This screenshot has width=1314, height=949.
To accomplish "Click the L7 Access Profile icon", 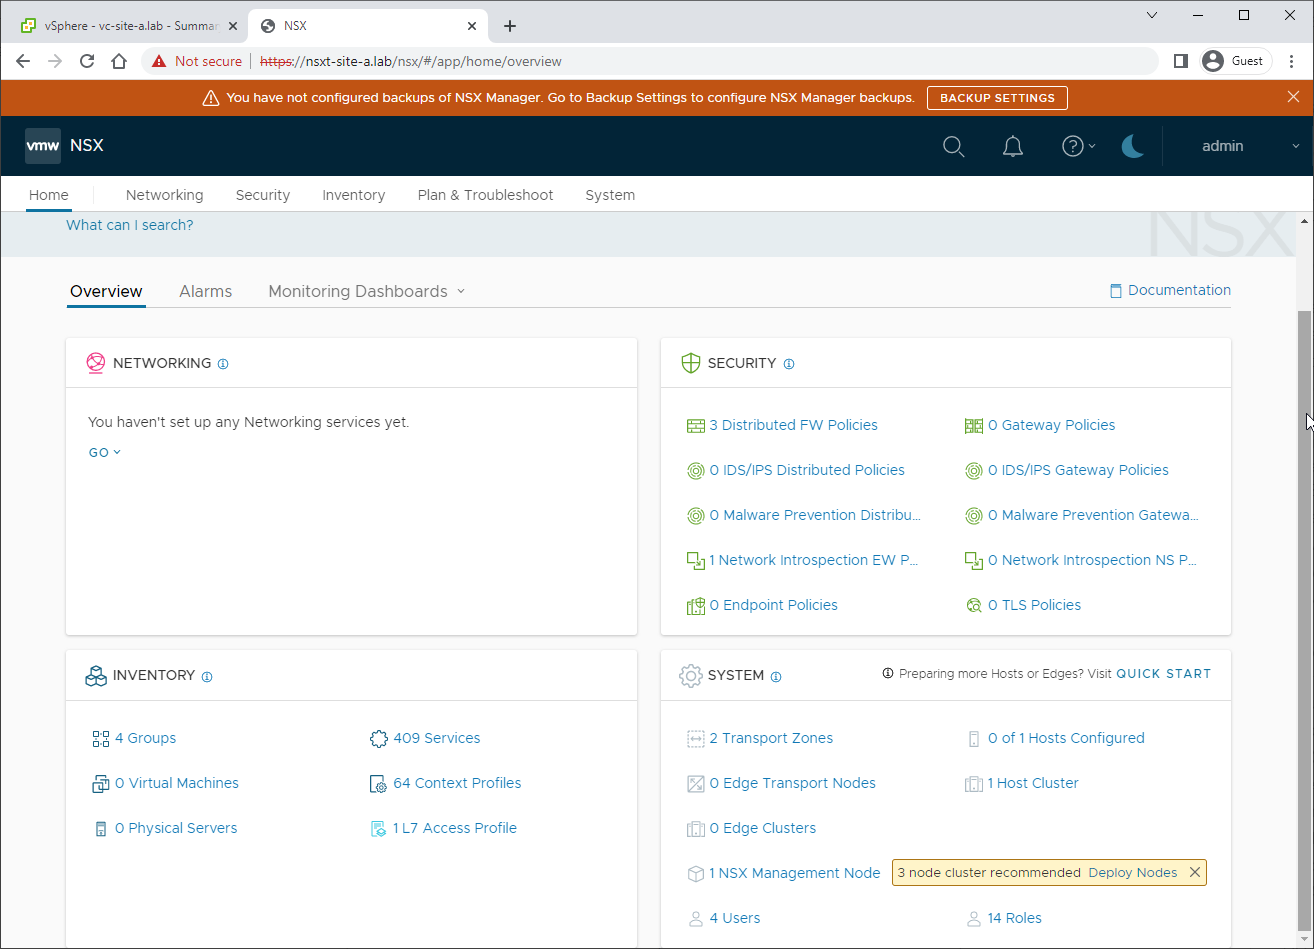I will point(378,829).
